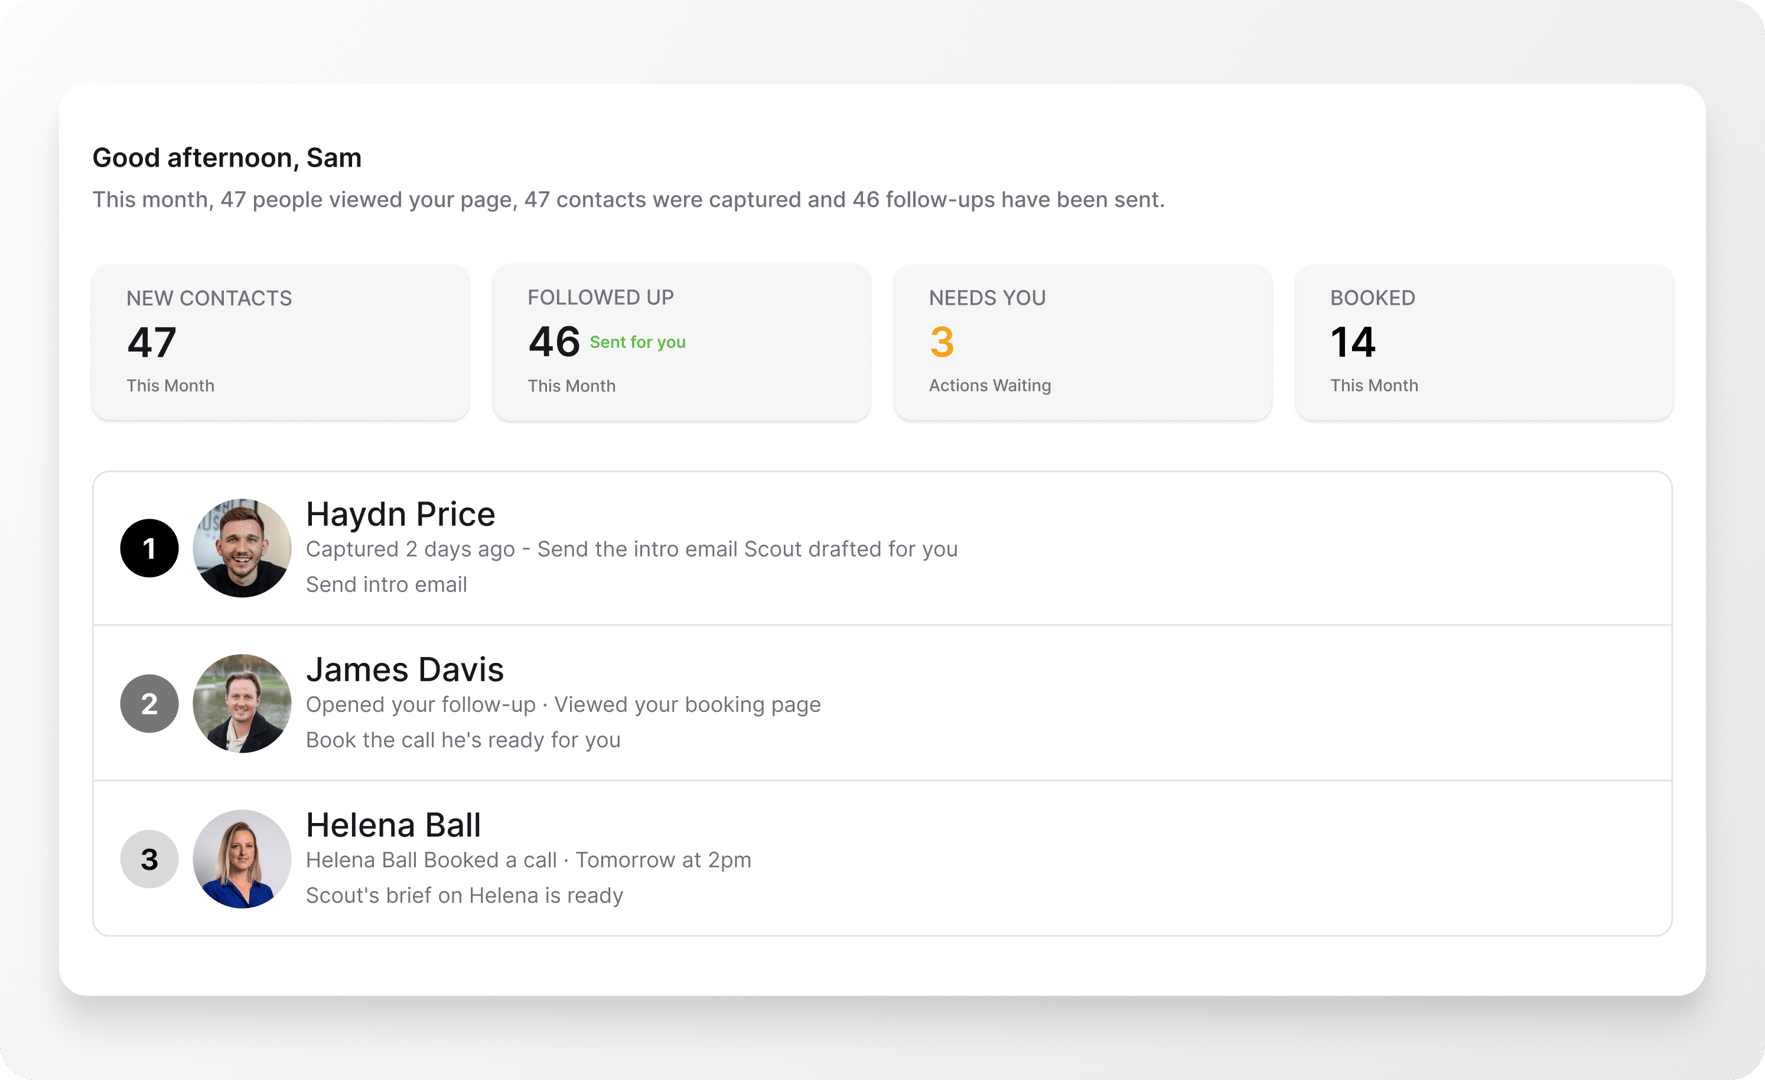Select the James Davis name heading
This screenshot has height=1080, width=1765.
pyautogui.click(x=404, y=669)
